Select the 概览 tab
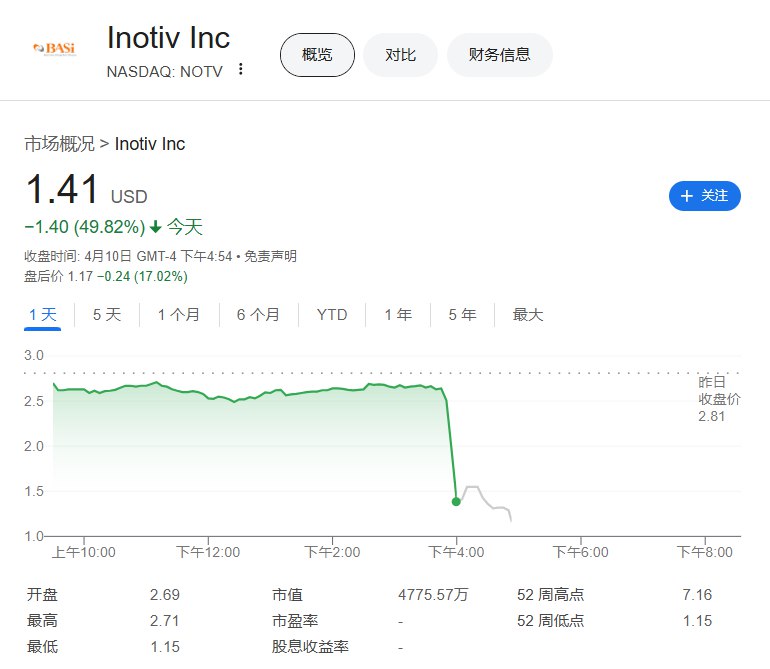This screenshot has width=770, height=669. (317, 55)
